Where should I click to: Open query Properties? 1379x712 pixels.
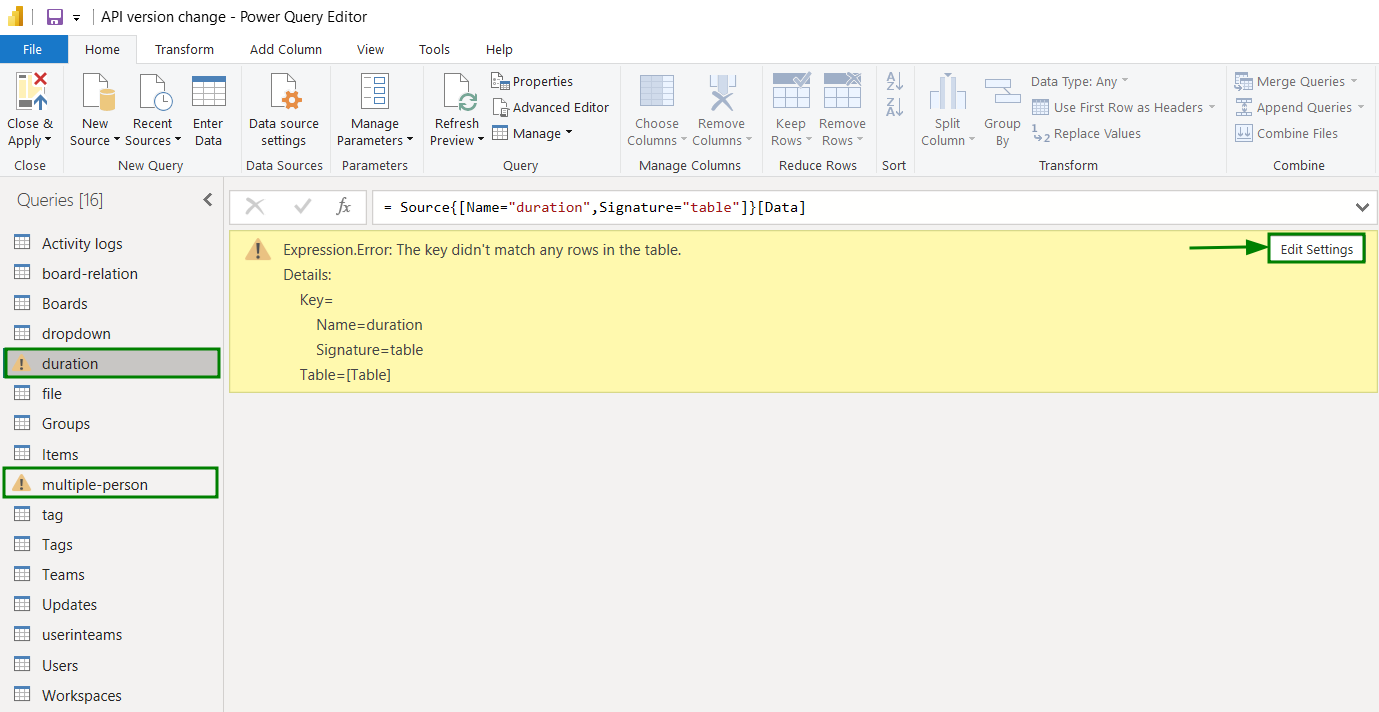[x=532, y=81]
